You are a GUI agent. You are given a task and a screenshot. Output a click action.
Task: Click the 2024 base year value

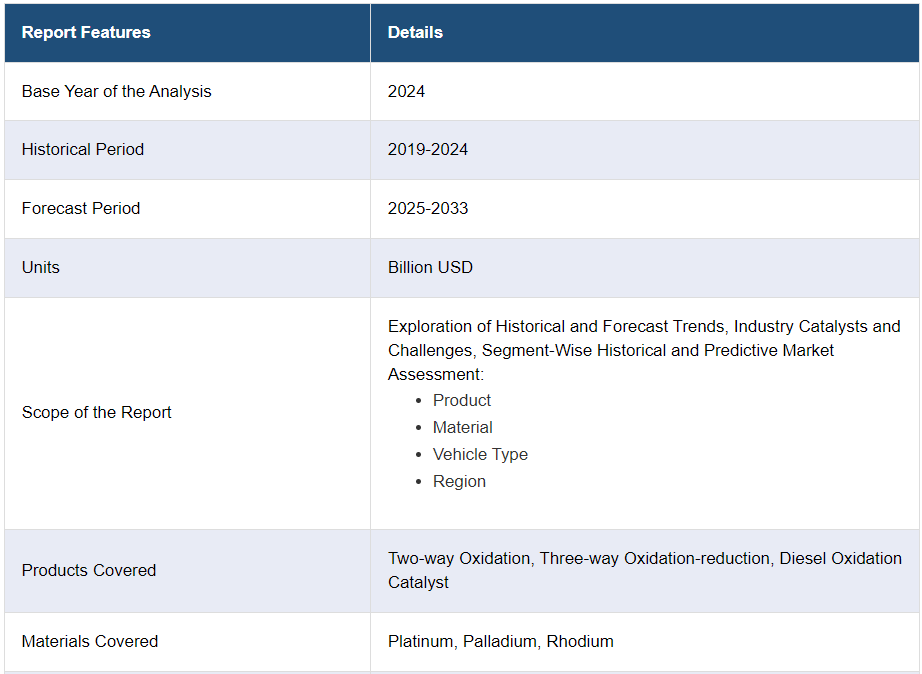point(406,91)
